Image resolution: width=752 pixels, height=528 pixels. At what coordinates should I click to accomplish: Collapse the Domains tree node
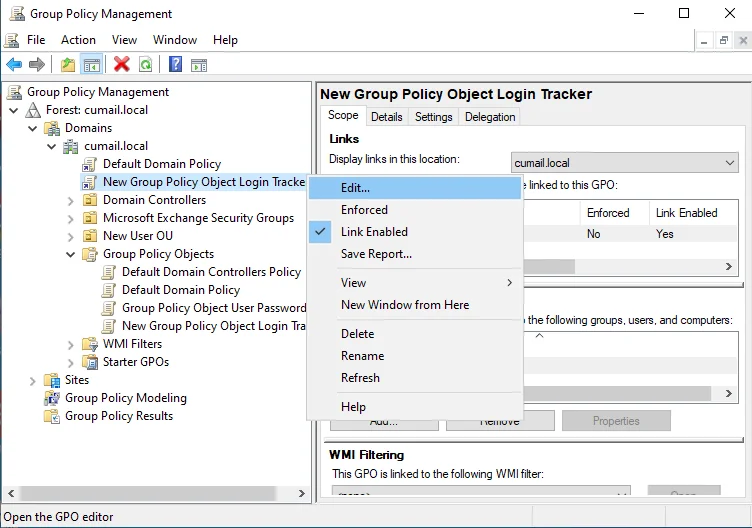[33, 129]
